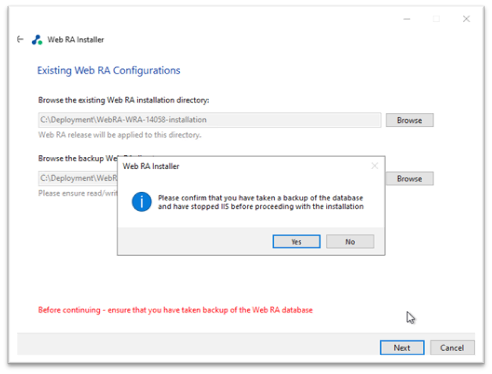
Task: Focus the existing installation path field
Action: pyautogui.click(x=210, y=120)
